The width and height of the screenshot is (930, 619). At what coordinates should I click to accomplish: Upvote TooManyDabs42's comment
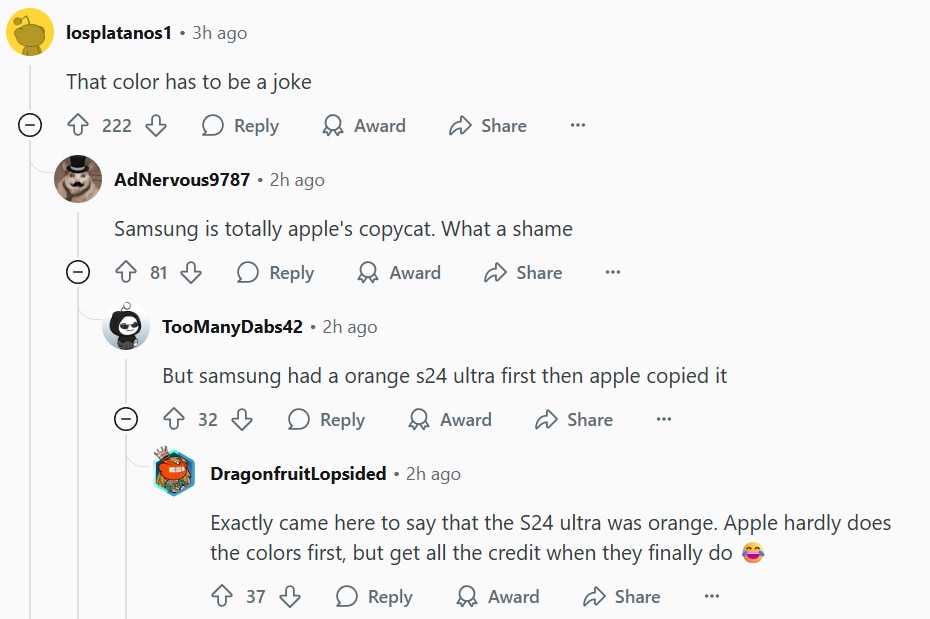[174, 420]
